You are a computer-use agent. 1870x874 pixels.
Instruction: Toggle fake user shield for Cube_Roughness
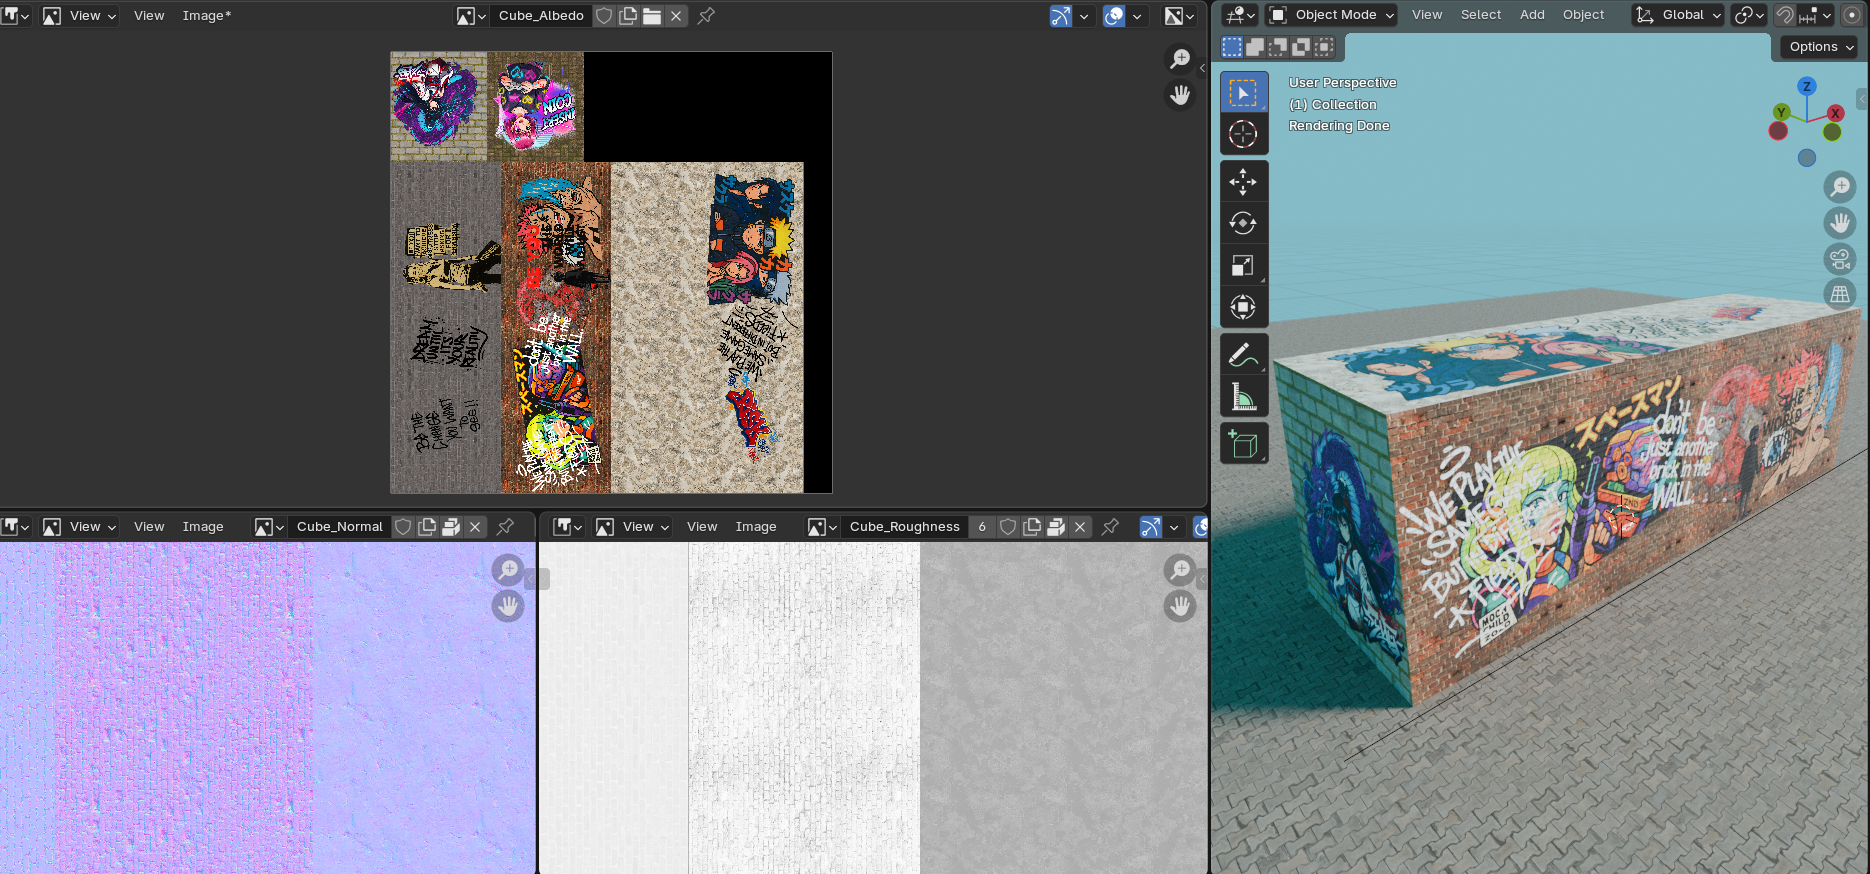click(1008, 527)
